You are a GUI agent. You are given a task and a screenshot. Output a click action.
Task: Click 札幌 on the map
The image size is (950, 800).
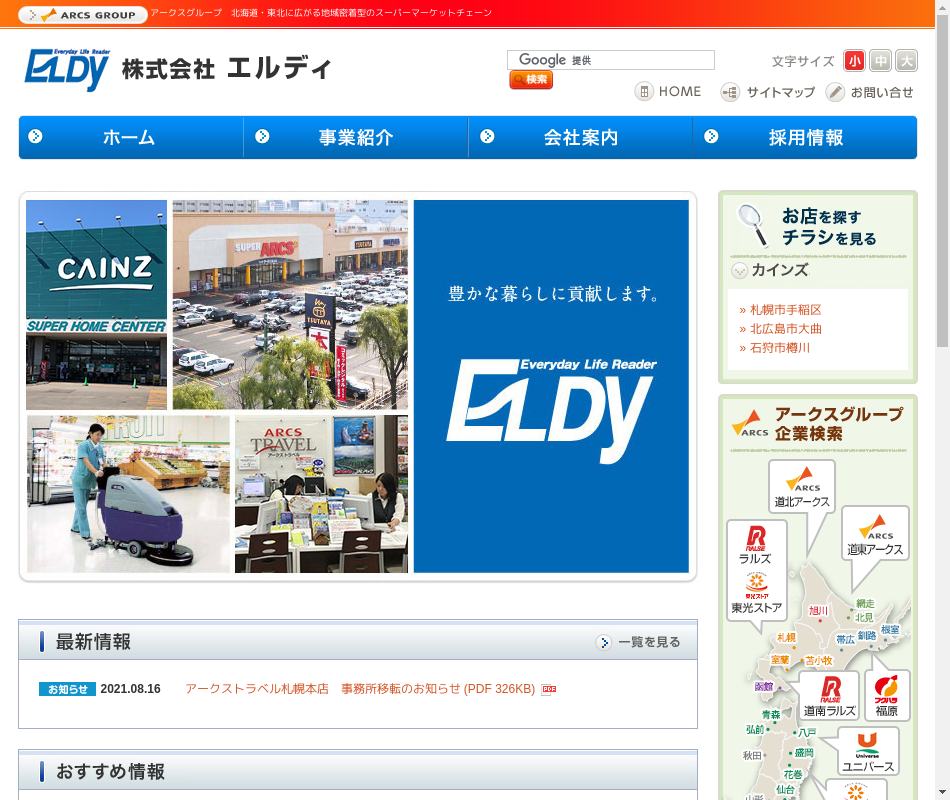[x=786, y=638]
